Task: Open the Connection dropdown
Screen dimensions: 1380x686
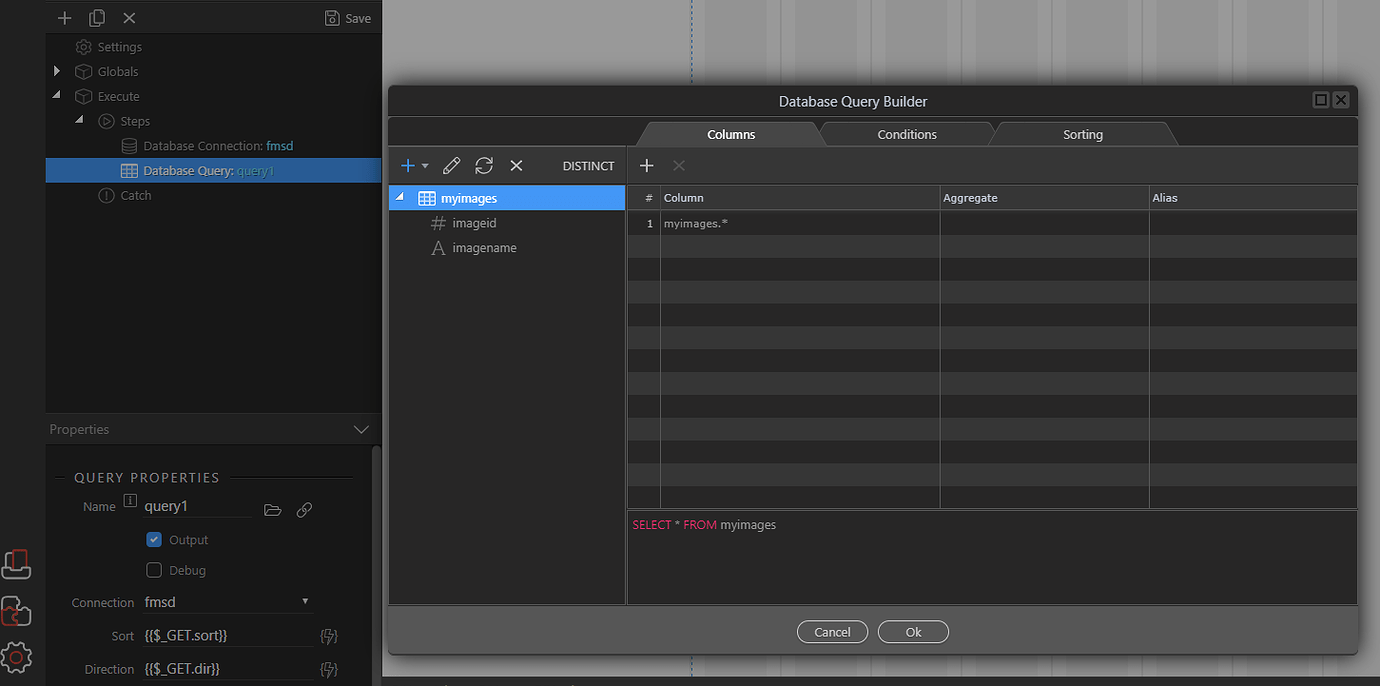Action: point(305,602)
